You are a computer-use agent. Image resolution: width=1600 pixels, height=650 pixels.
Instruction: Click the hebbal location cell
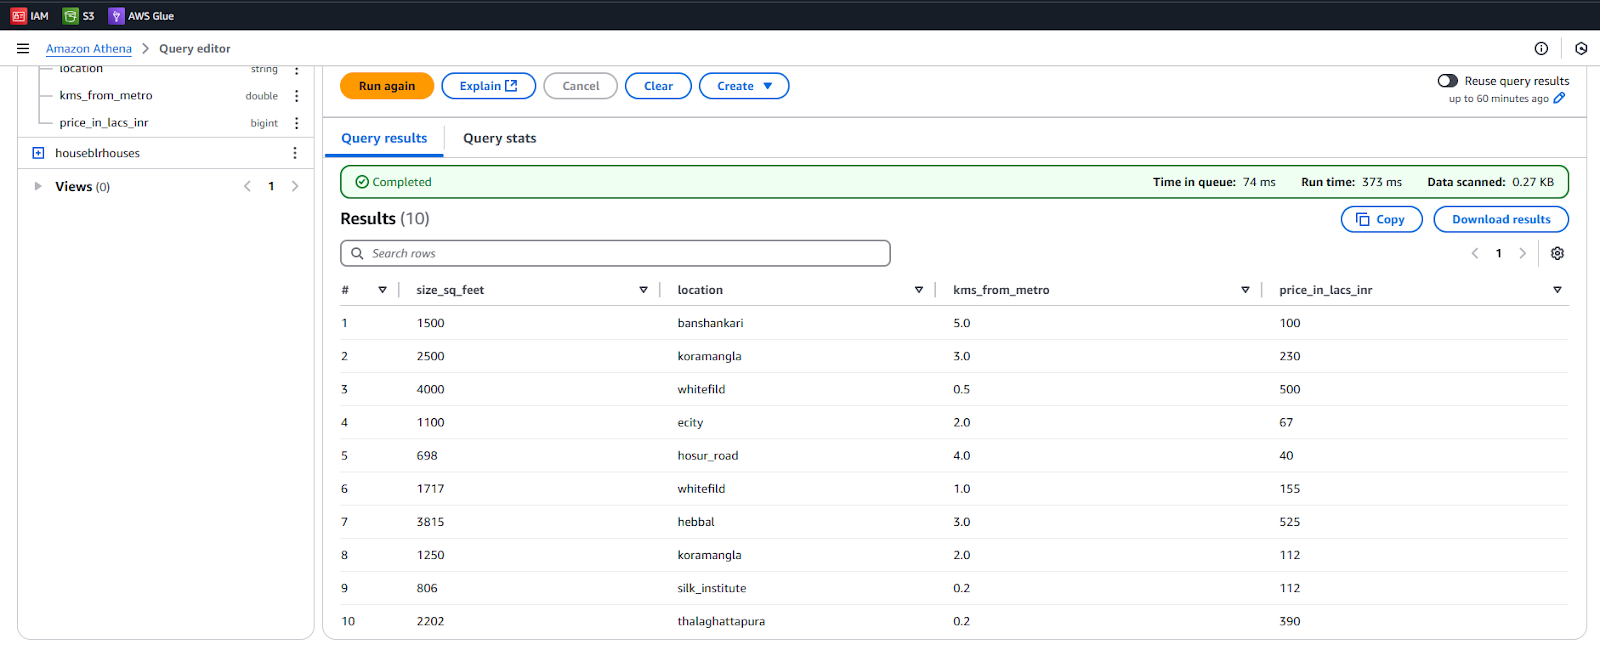click(x=696, y=522)
